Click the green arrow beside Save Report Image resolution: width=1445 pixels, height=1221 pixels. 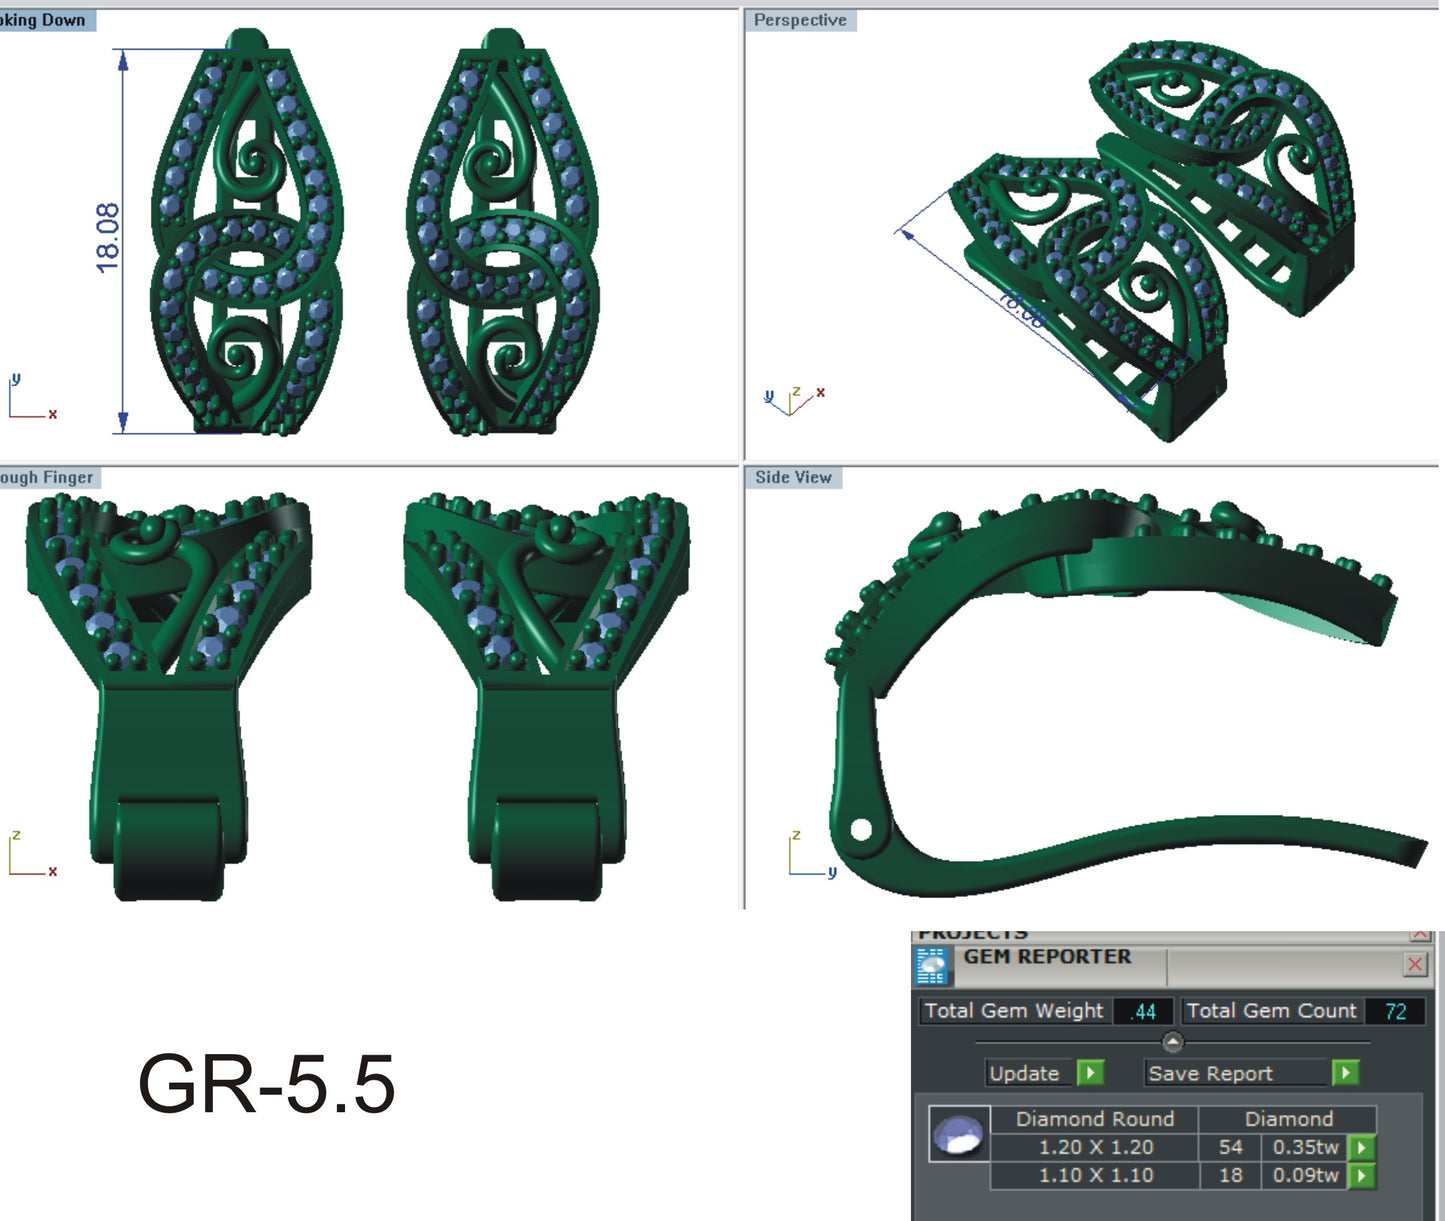click(1346, 1073)
